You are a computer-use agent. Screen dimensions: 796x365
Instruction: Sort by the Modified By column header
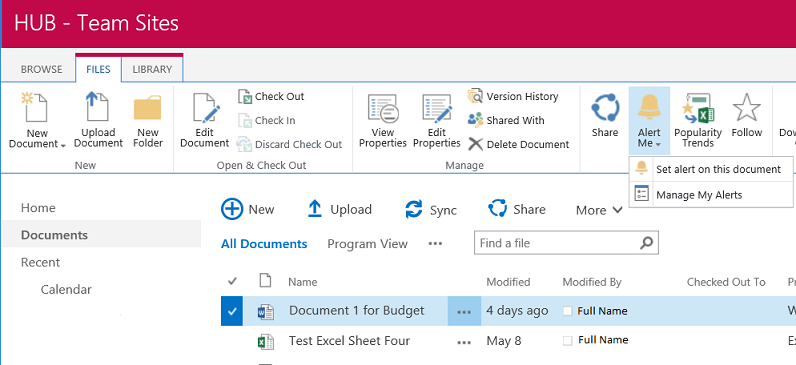tap(592, 282)
